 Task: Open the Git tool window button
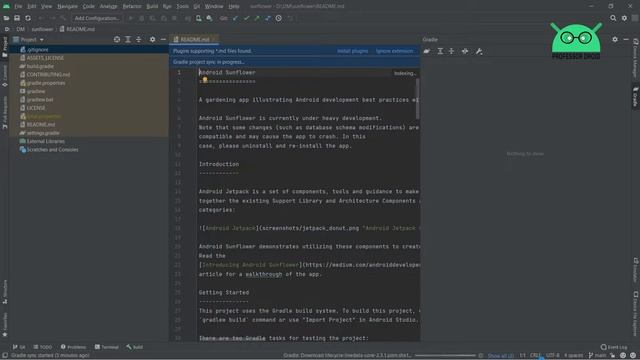19,347
